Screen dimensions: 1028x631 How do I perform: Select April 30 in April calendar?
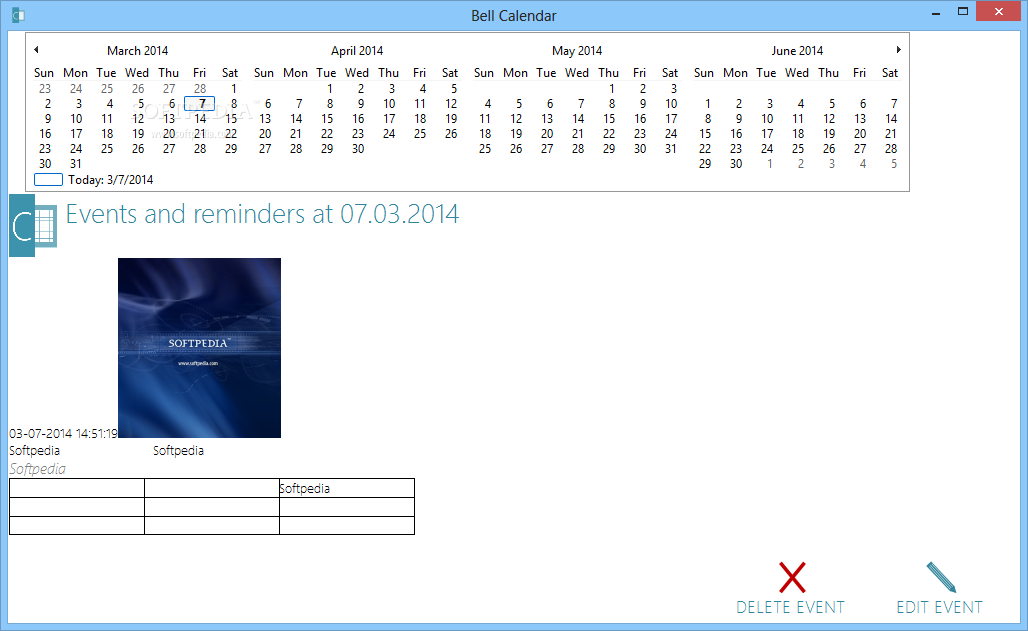pos(358,149)
